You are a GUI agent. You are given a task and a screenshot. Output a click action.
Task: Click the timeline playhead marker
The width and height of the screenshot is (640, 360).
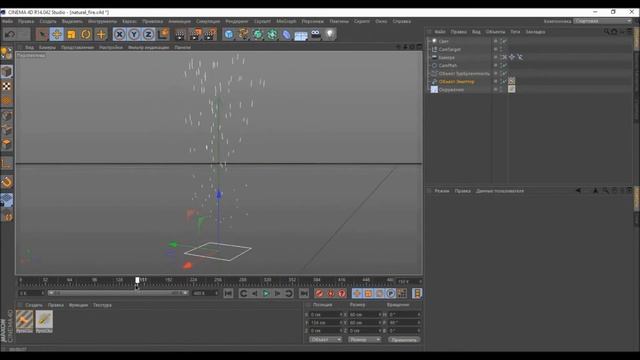[137, 280]
